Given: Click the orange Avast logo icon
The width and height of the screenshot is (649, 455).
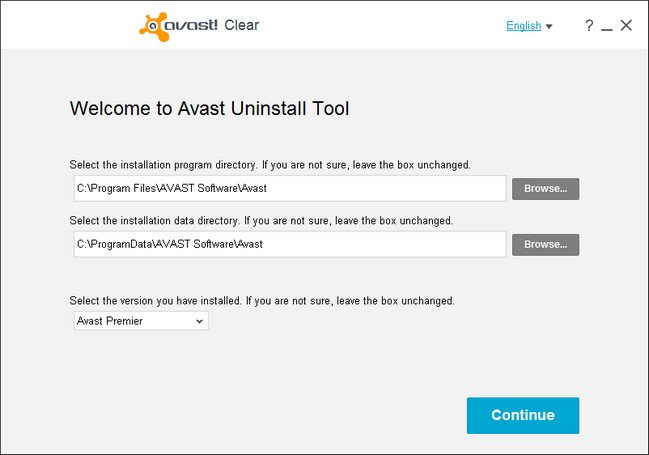Looking at the screenshot, I should coord(154,26).
